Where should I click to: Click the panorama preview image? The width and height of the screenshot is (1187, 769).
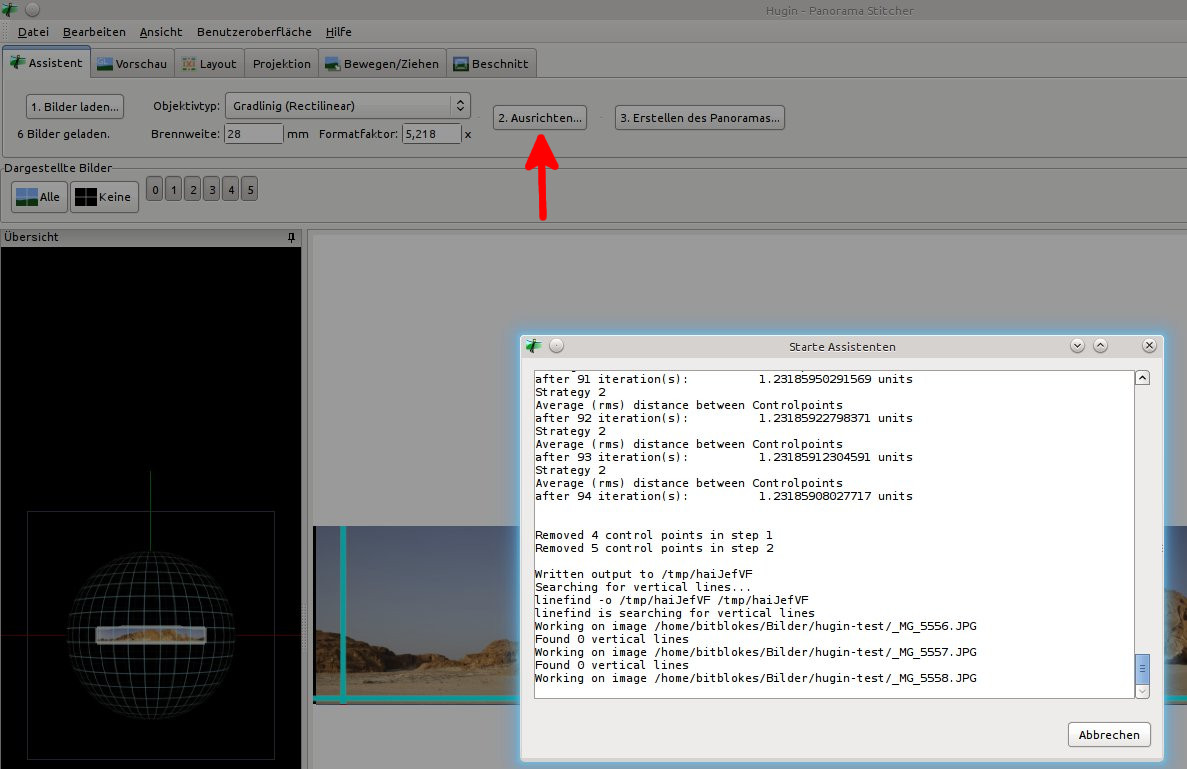[417, 615]
